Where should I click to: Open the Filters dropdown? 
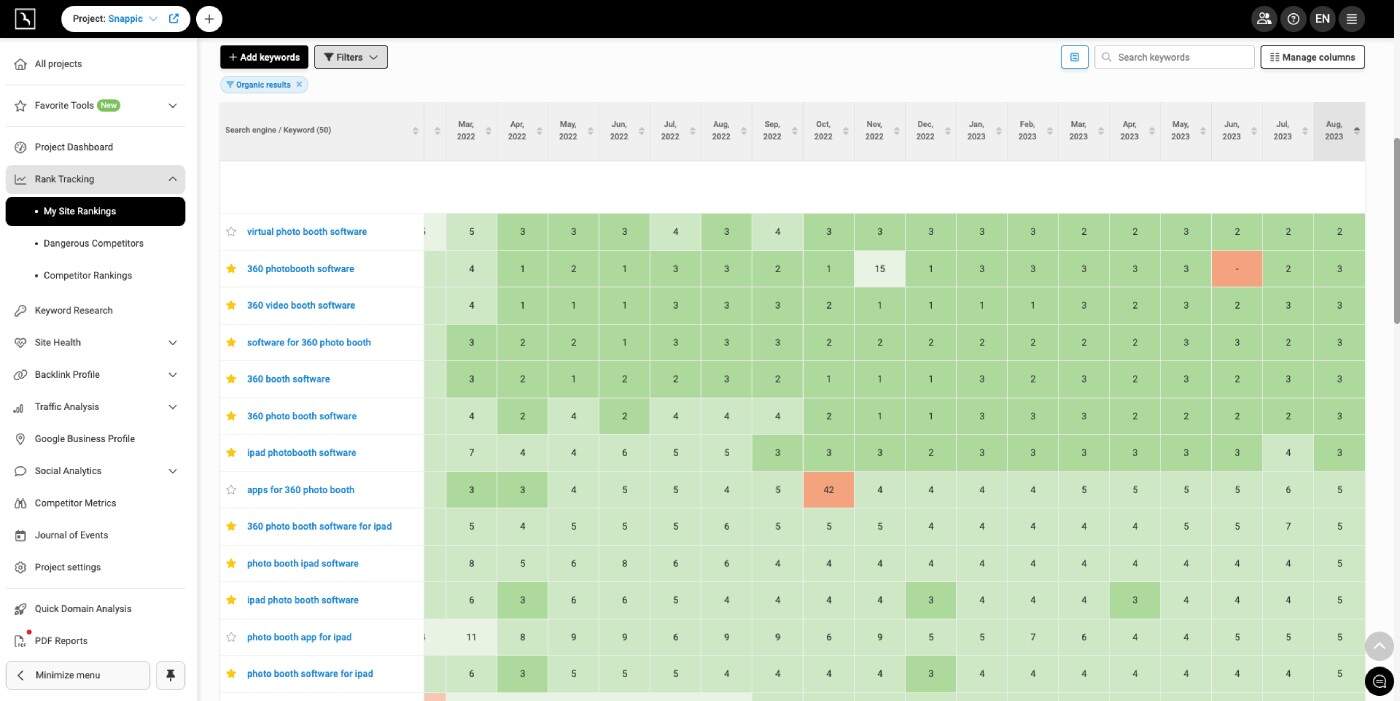click(x=350, y=57)
